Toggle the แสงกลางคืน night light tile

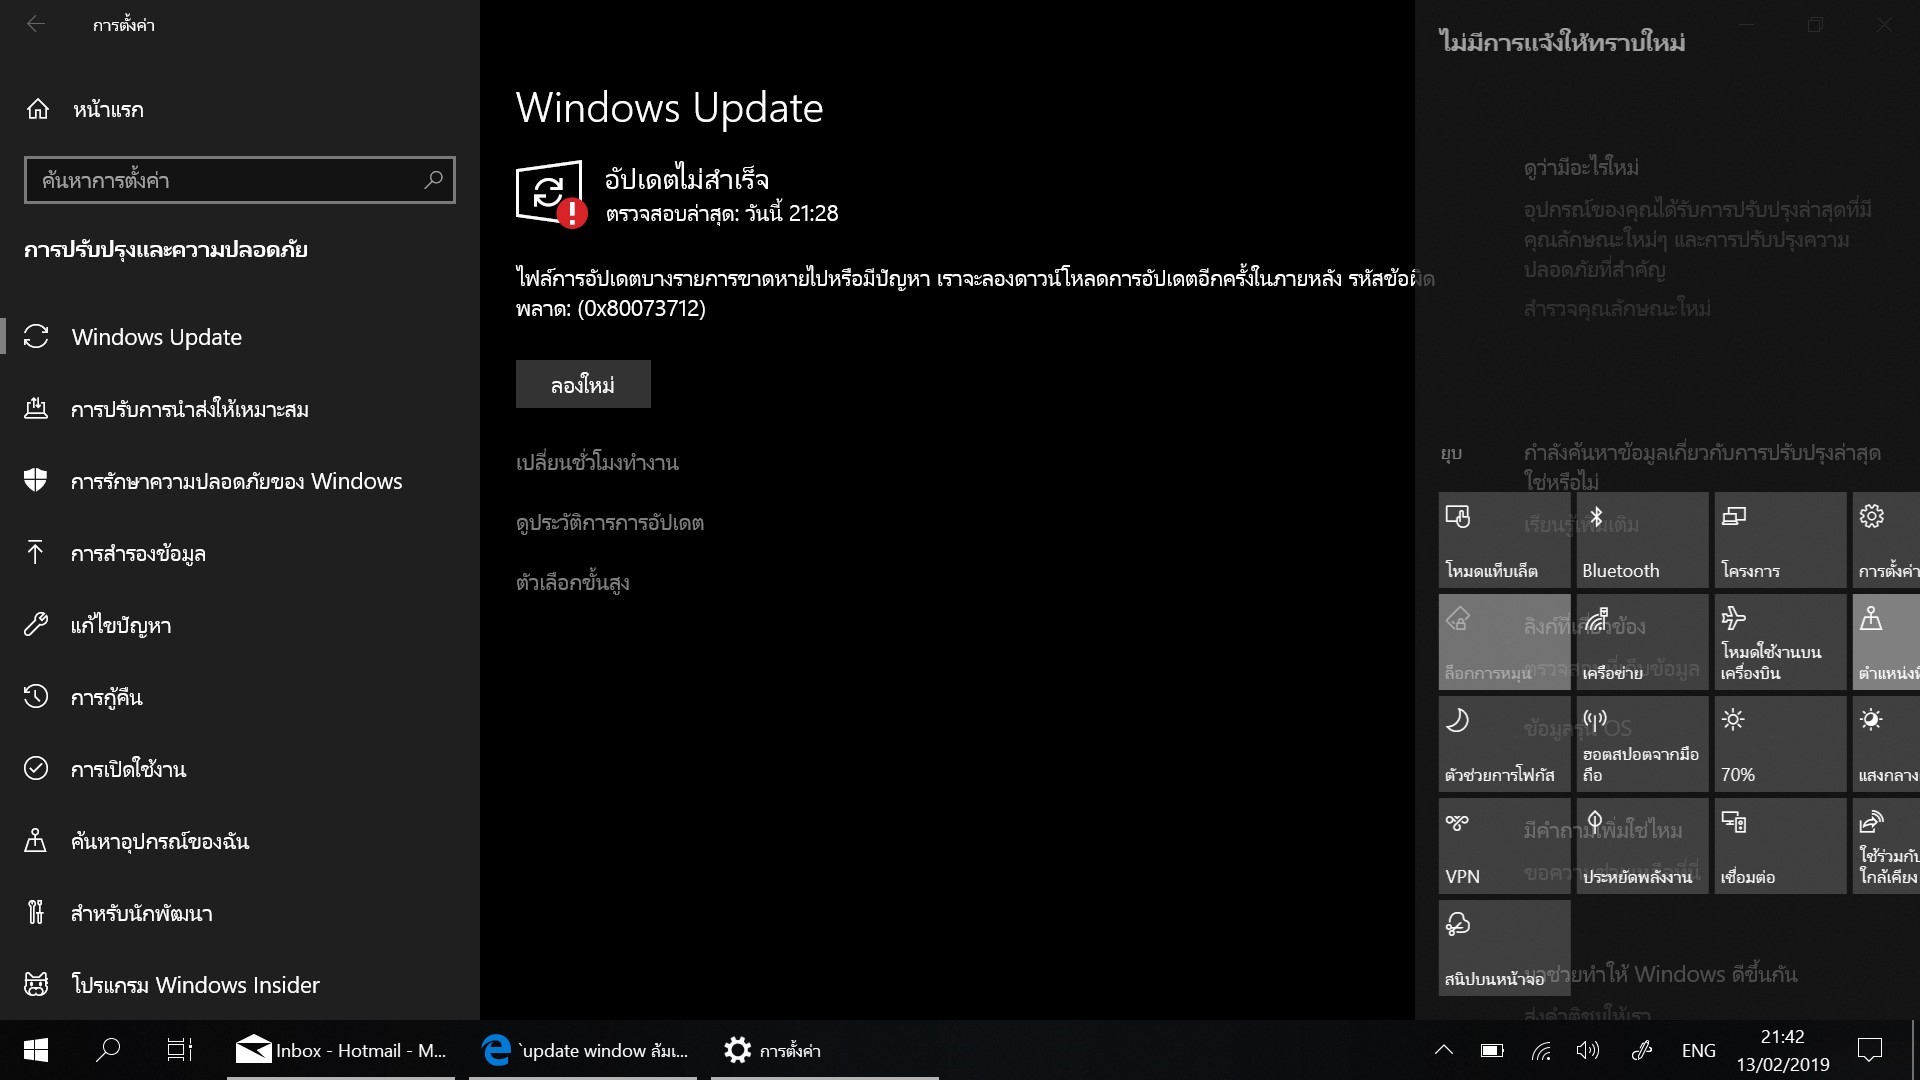coord(1886,744)
